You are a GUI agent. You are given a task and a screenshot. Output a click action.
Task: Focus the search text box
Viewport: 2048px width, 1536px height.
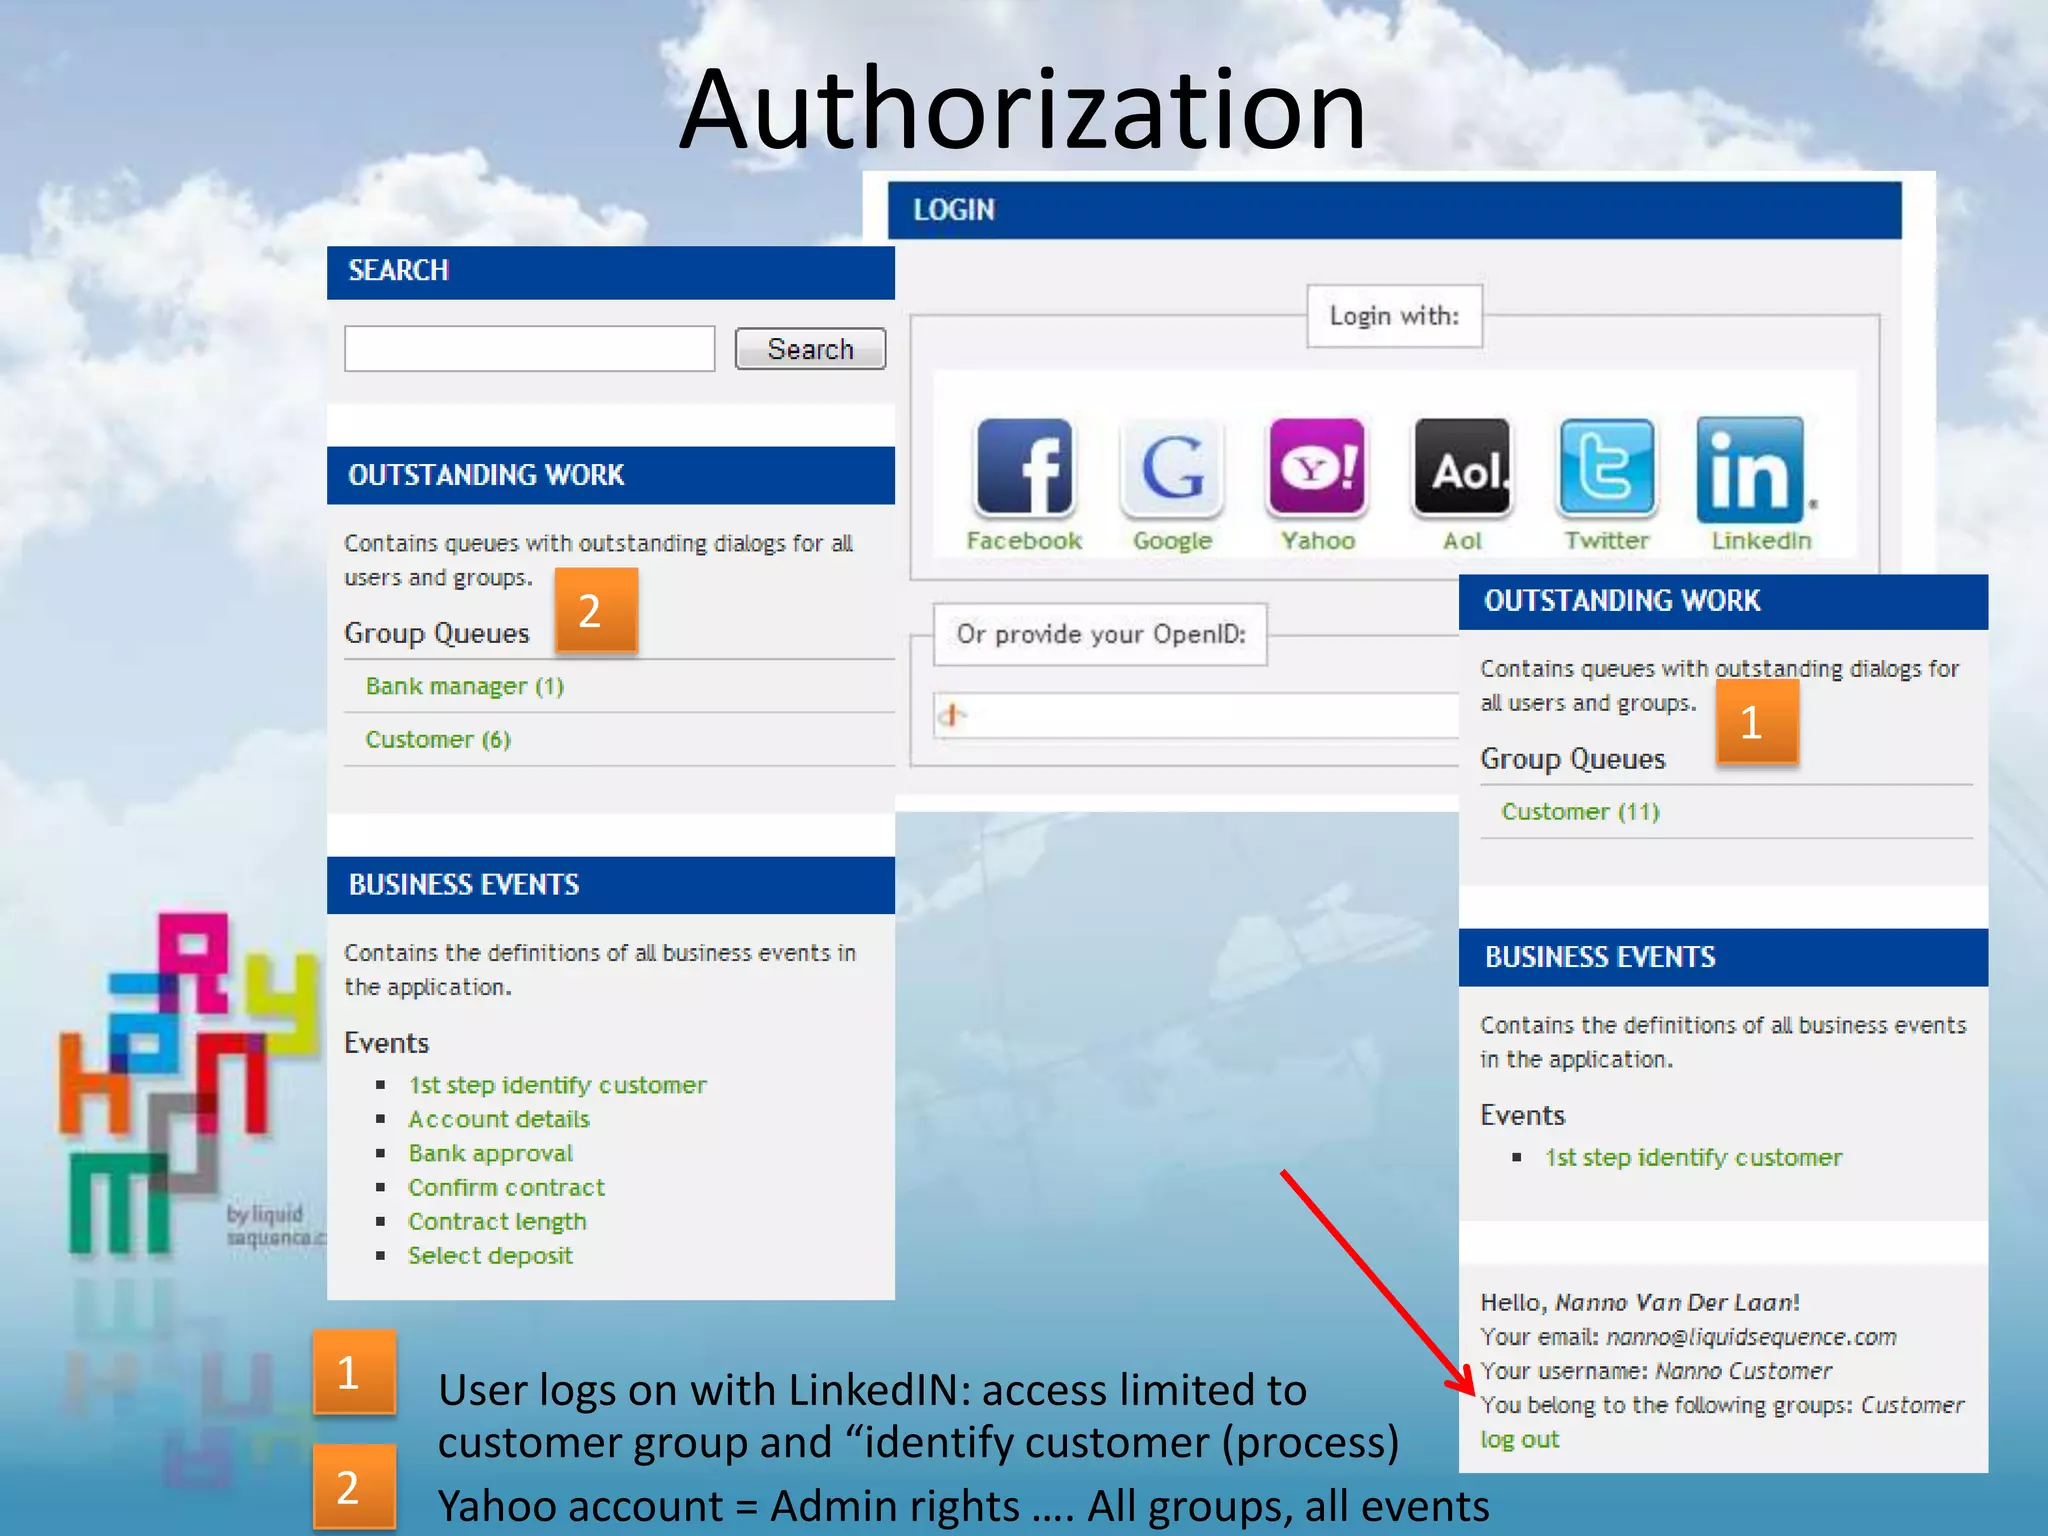click(x=530, y=348)
